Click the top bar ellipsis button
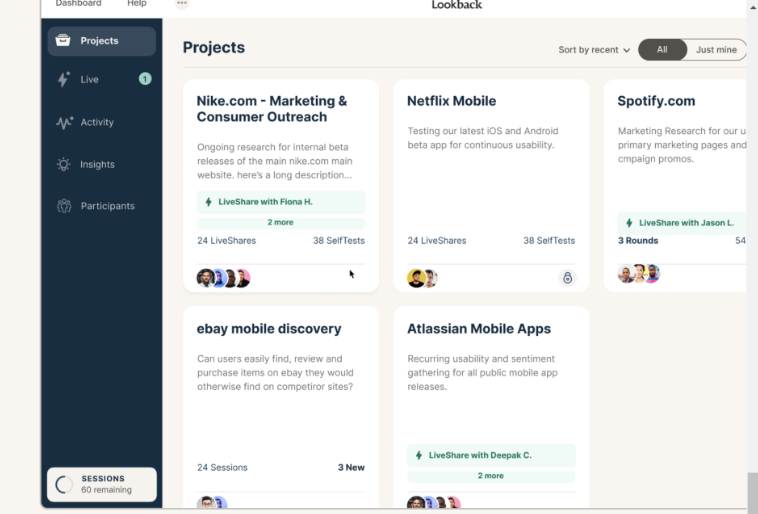The image size is (758, 514). [x=182, y=3]
